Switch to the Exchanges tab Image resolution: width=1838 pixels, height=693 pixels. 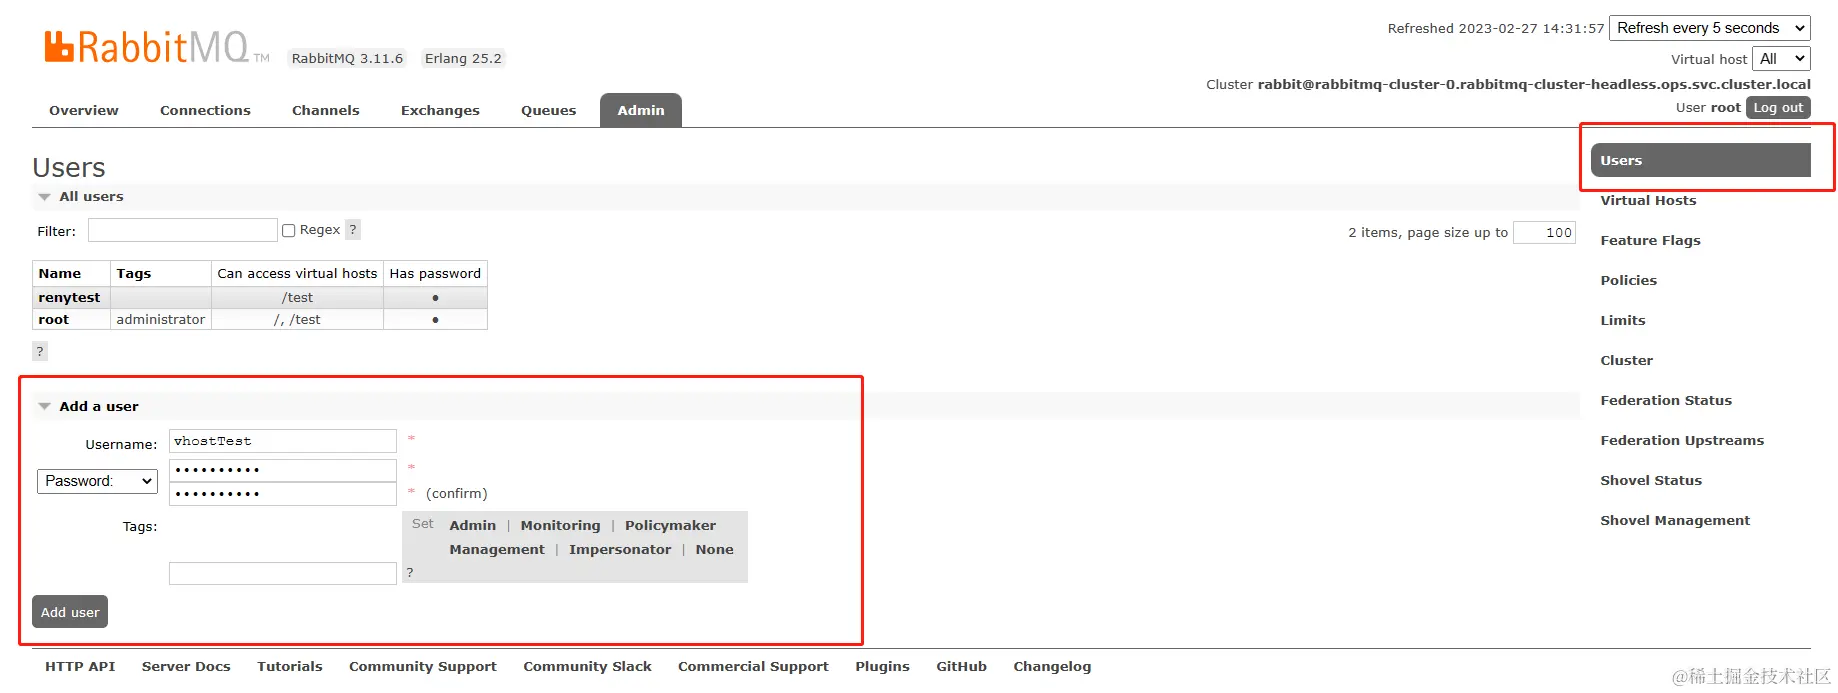pyautogui.click(x=440, y=111)
